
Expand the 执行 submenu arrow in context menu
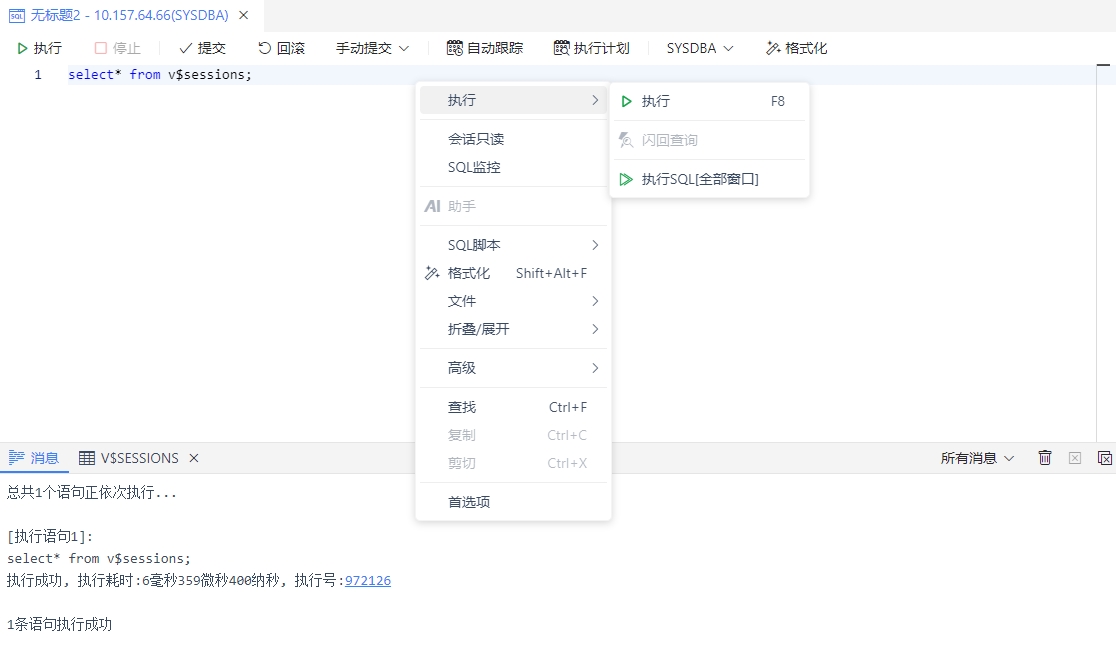595,100
